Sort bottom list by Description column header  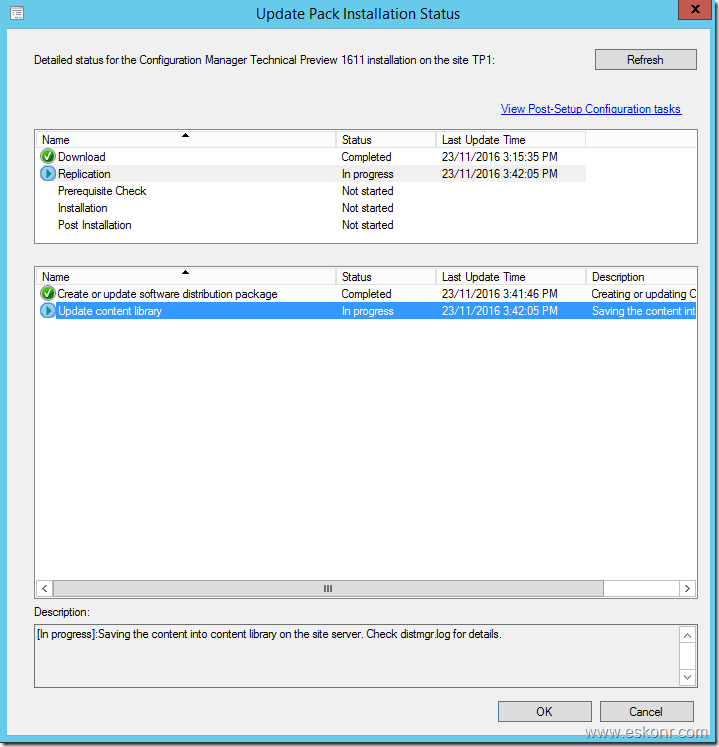tap(641, 277)
